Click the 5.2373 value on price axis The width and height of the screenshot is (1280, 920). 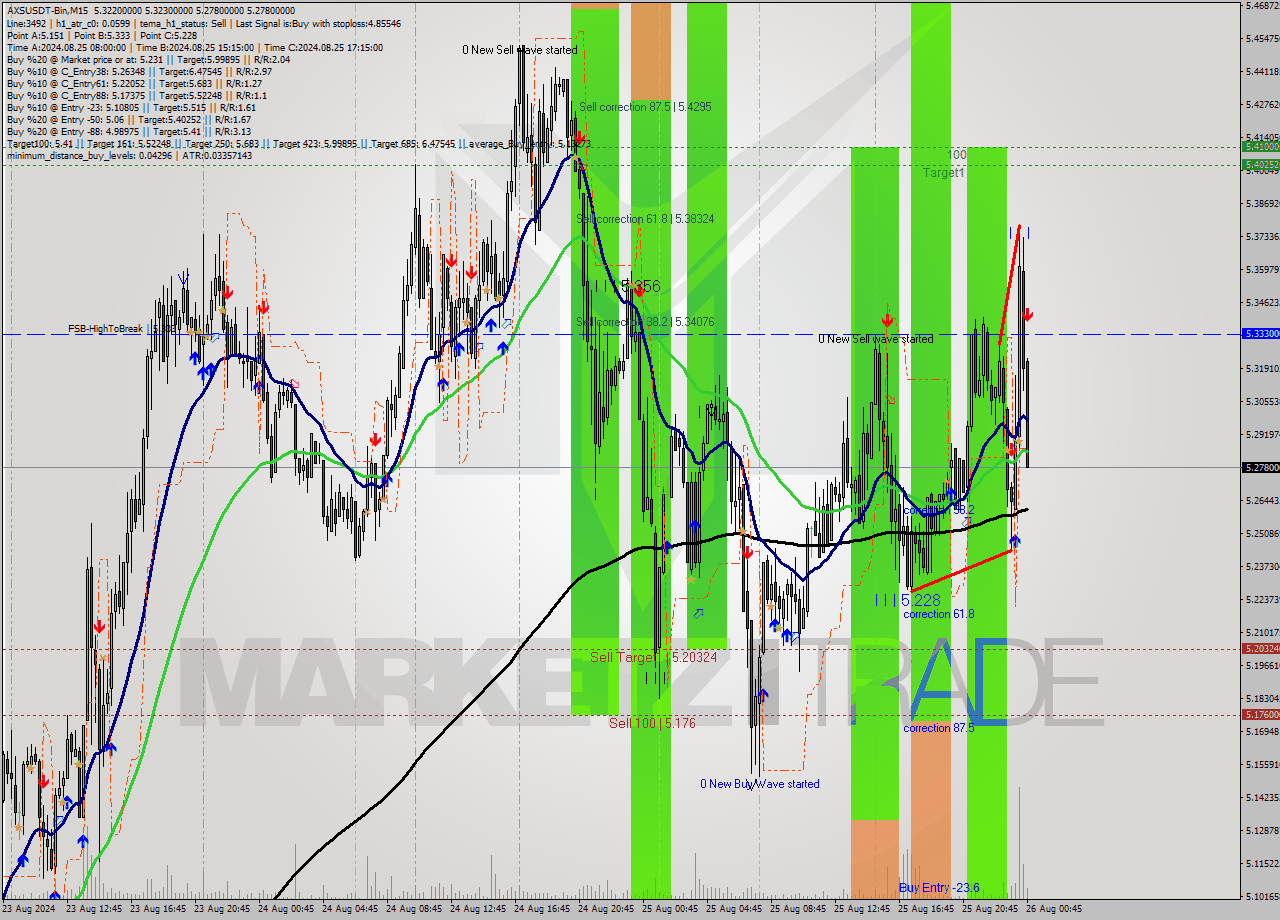pos(1262,566)
